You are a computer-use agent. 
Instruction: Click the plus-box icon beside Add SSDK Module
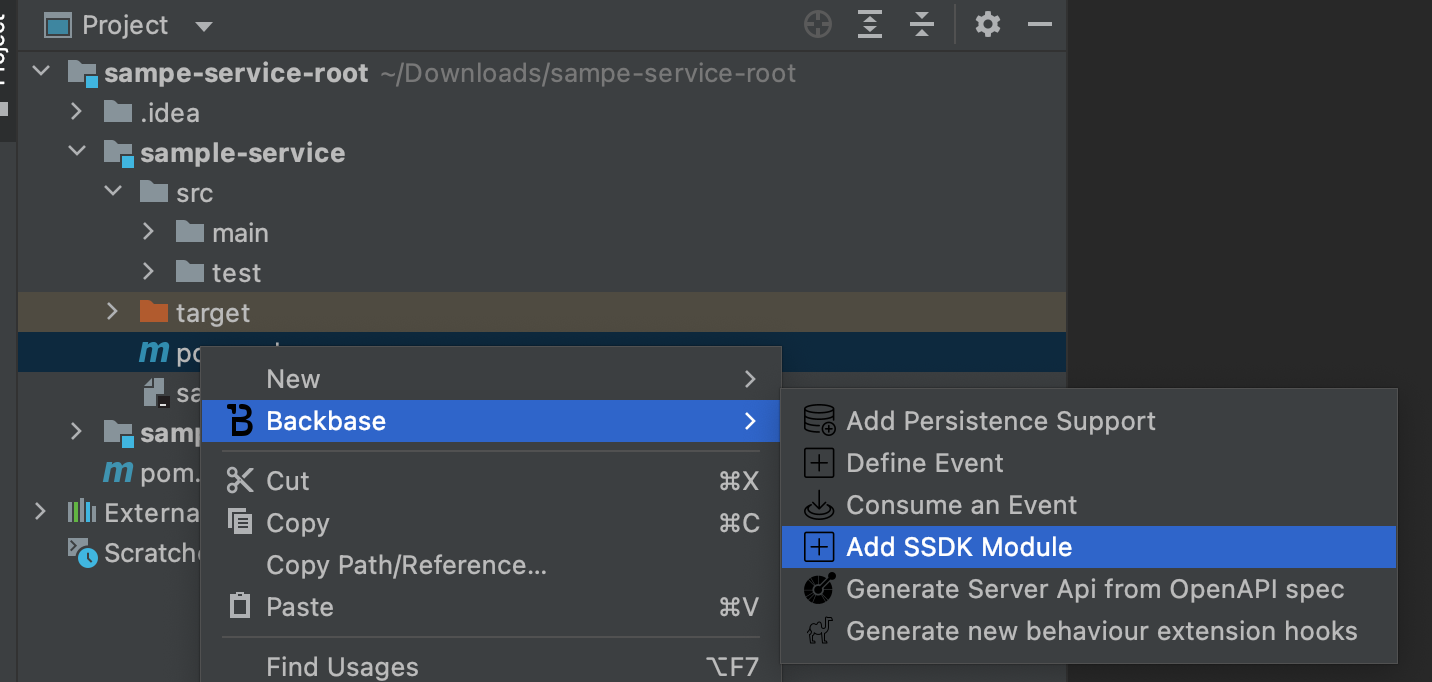tap(819, 547)
